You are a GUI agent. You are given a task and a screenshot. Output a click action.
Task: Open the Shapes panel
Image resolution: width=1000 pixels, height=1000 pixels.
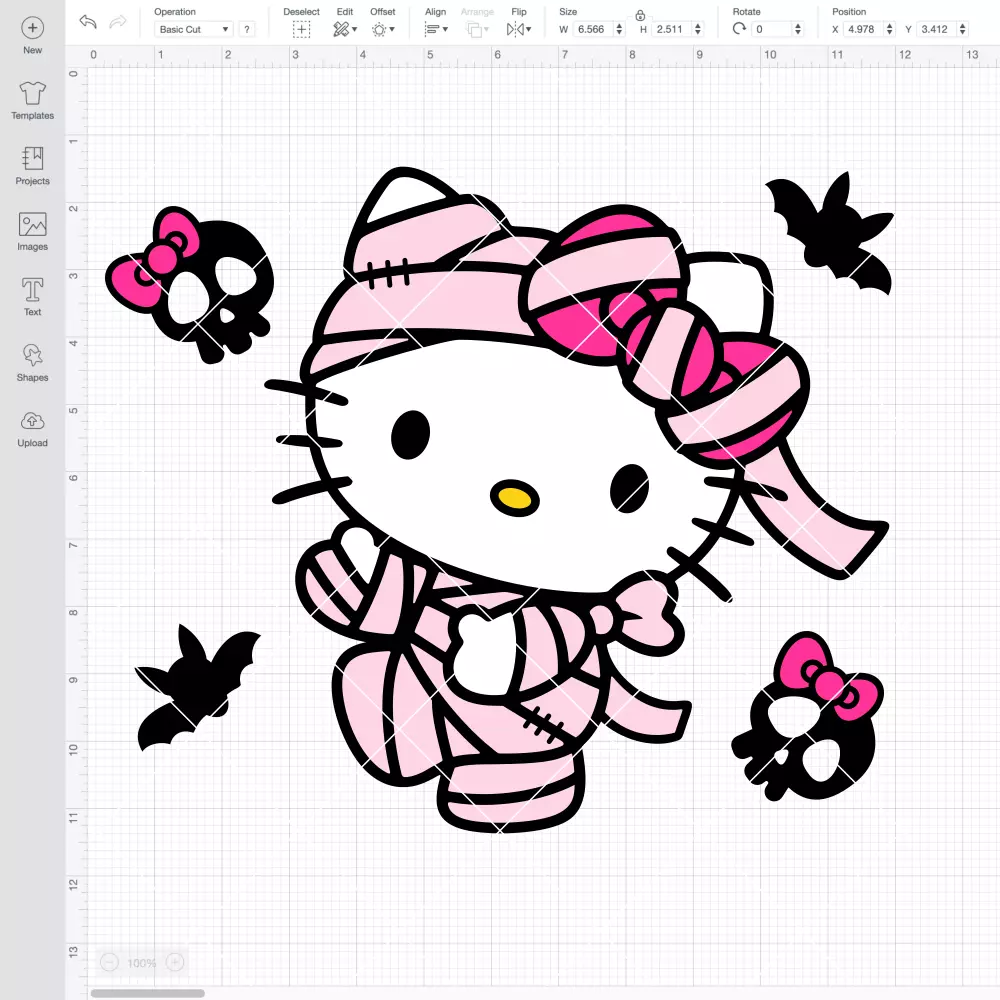33,363
